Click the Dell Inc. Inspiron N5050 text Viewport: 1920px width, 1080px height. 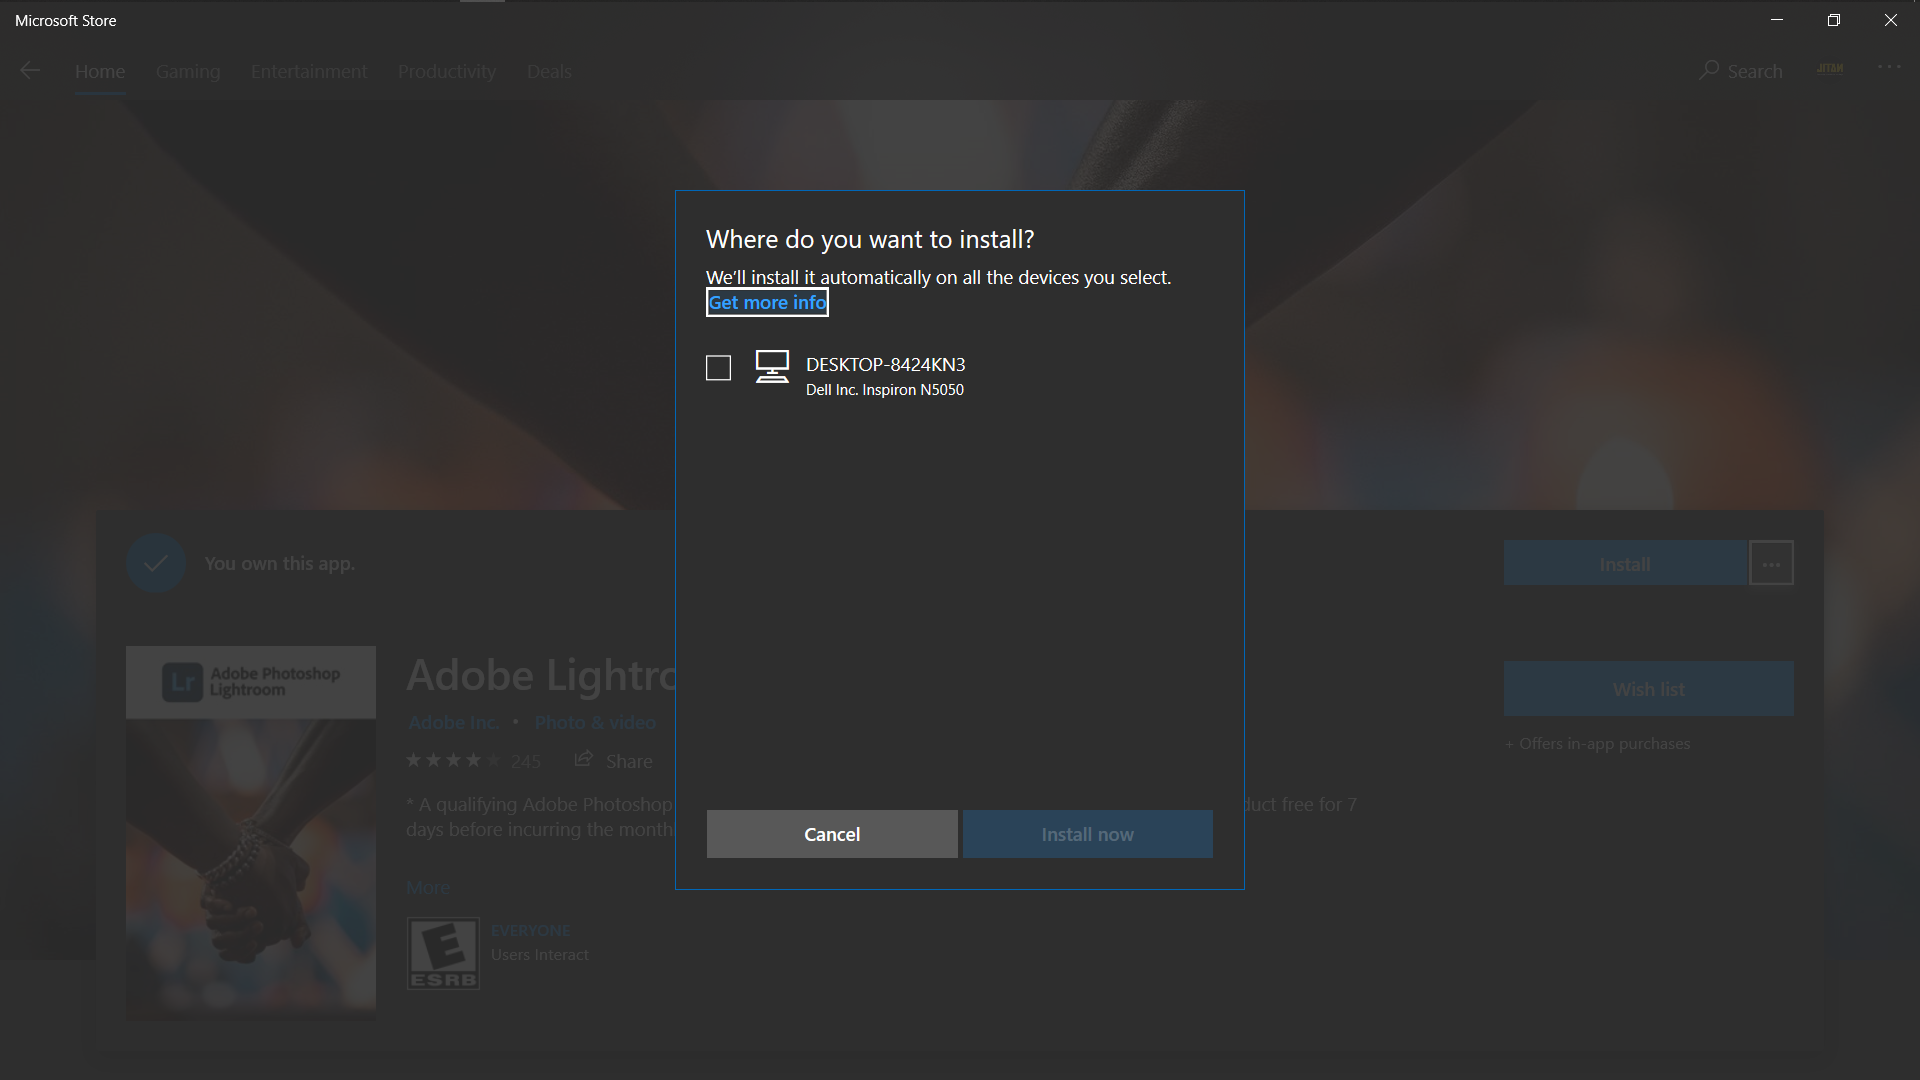coord(885,390)
